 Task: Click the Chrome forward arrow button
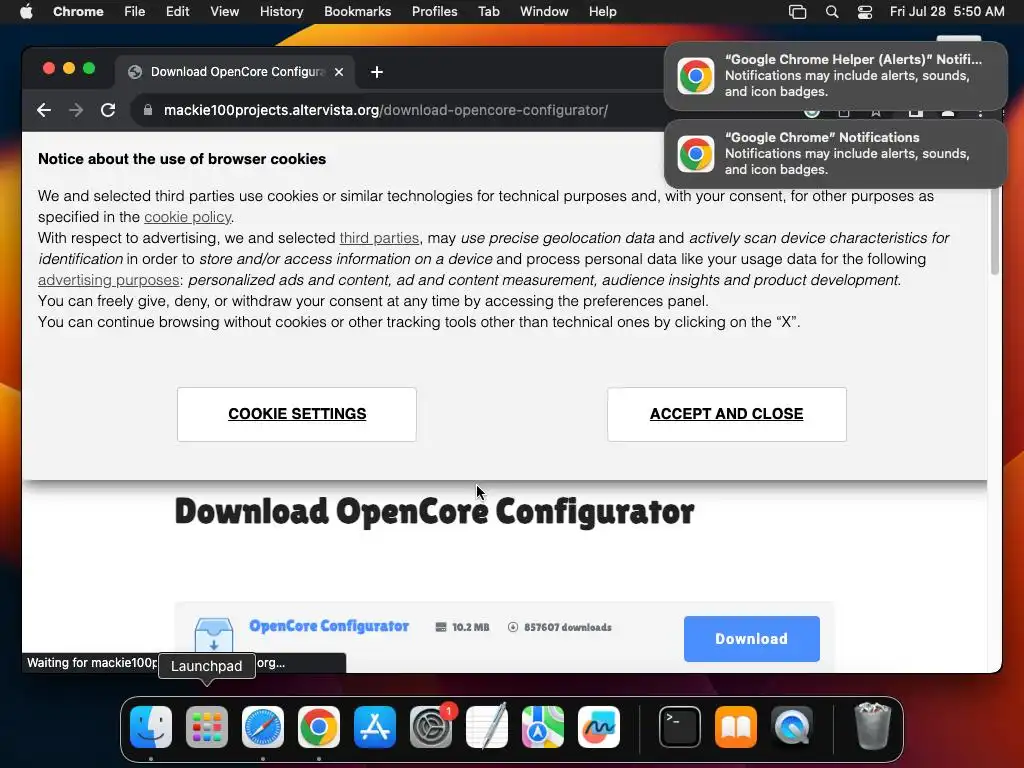(x=76, y=110)
